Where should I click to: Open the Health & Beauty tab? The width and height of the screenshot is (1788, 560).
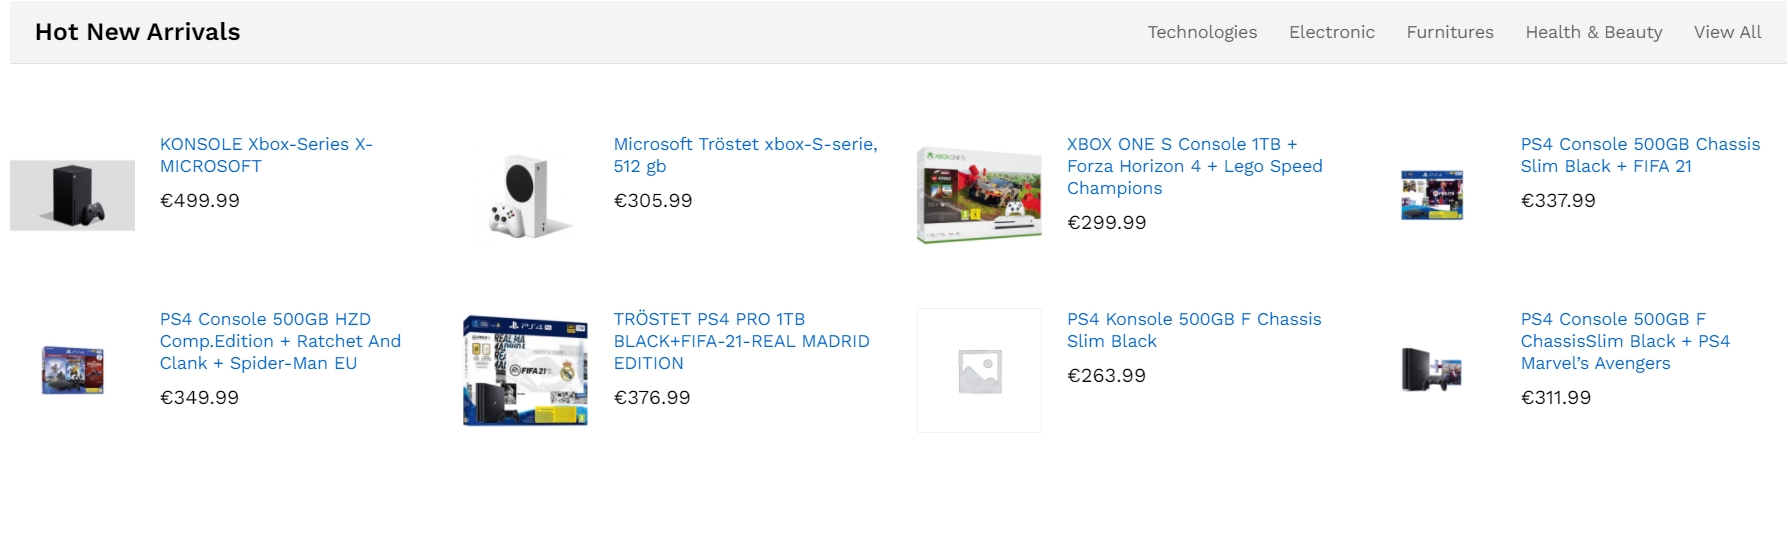coord(1593,32)
